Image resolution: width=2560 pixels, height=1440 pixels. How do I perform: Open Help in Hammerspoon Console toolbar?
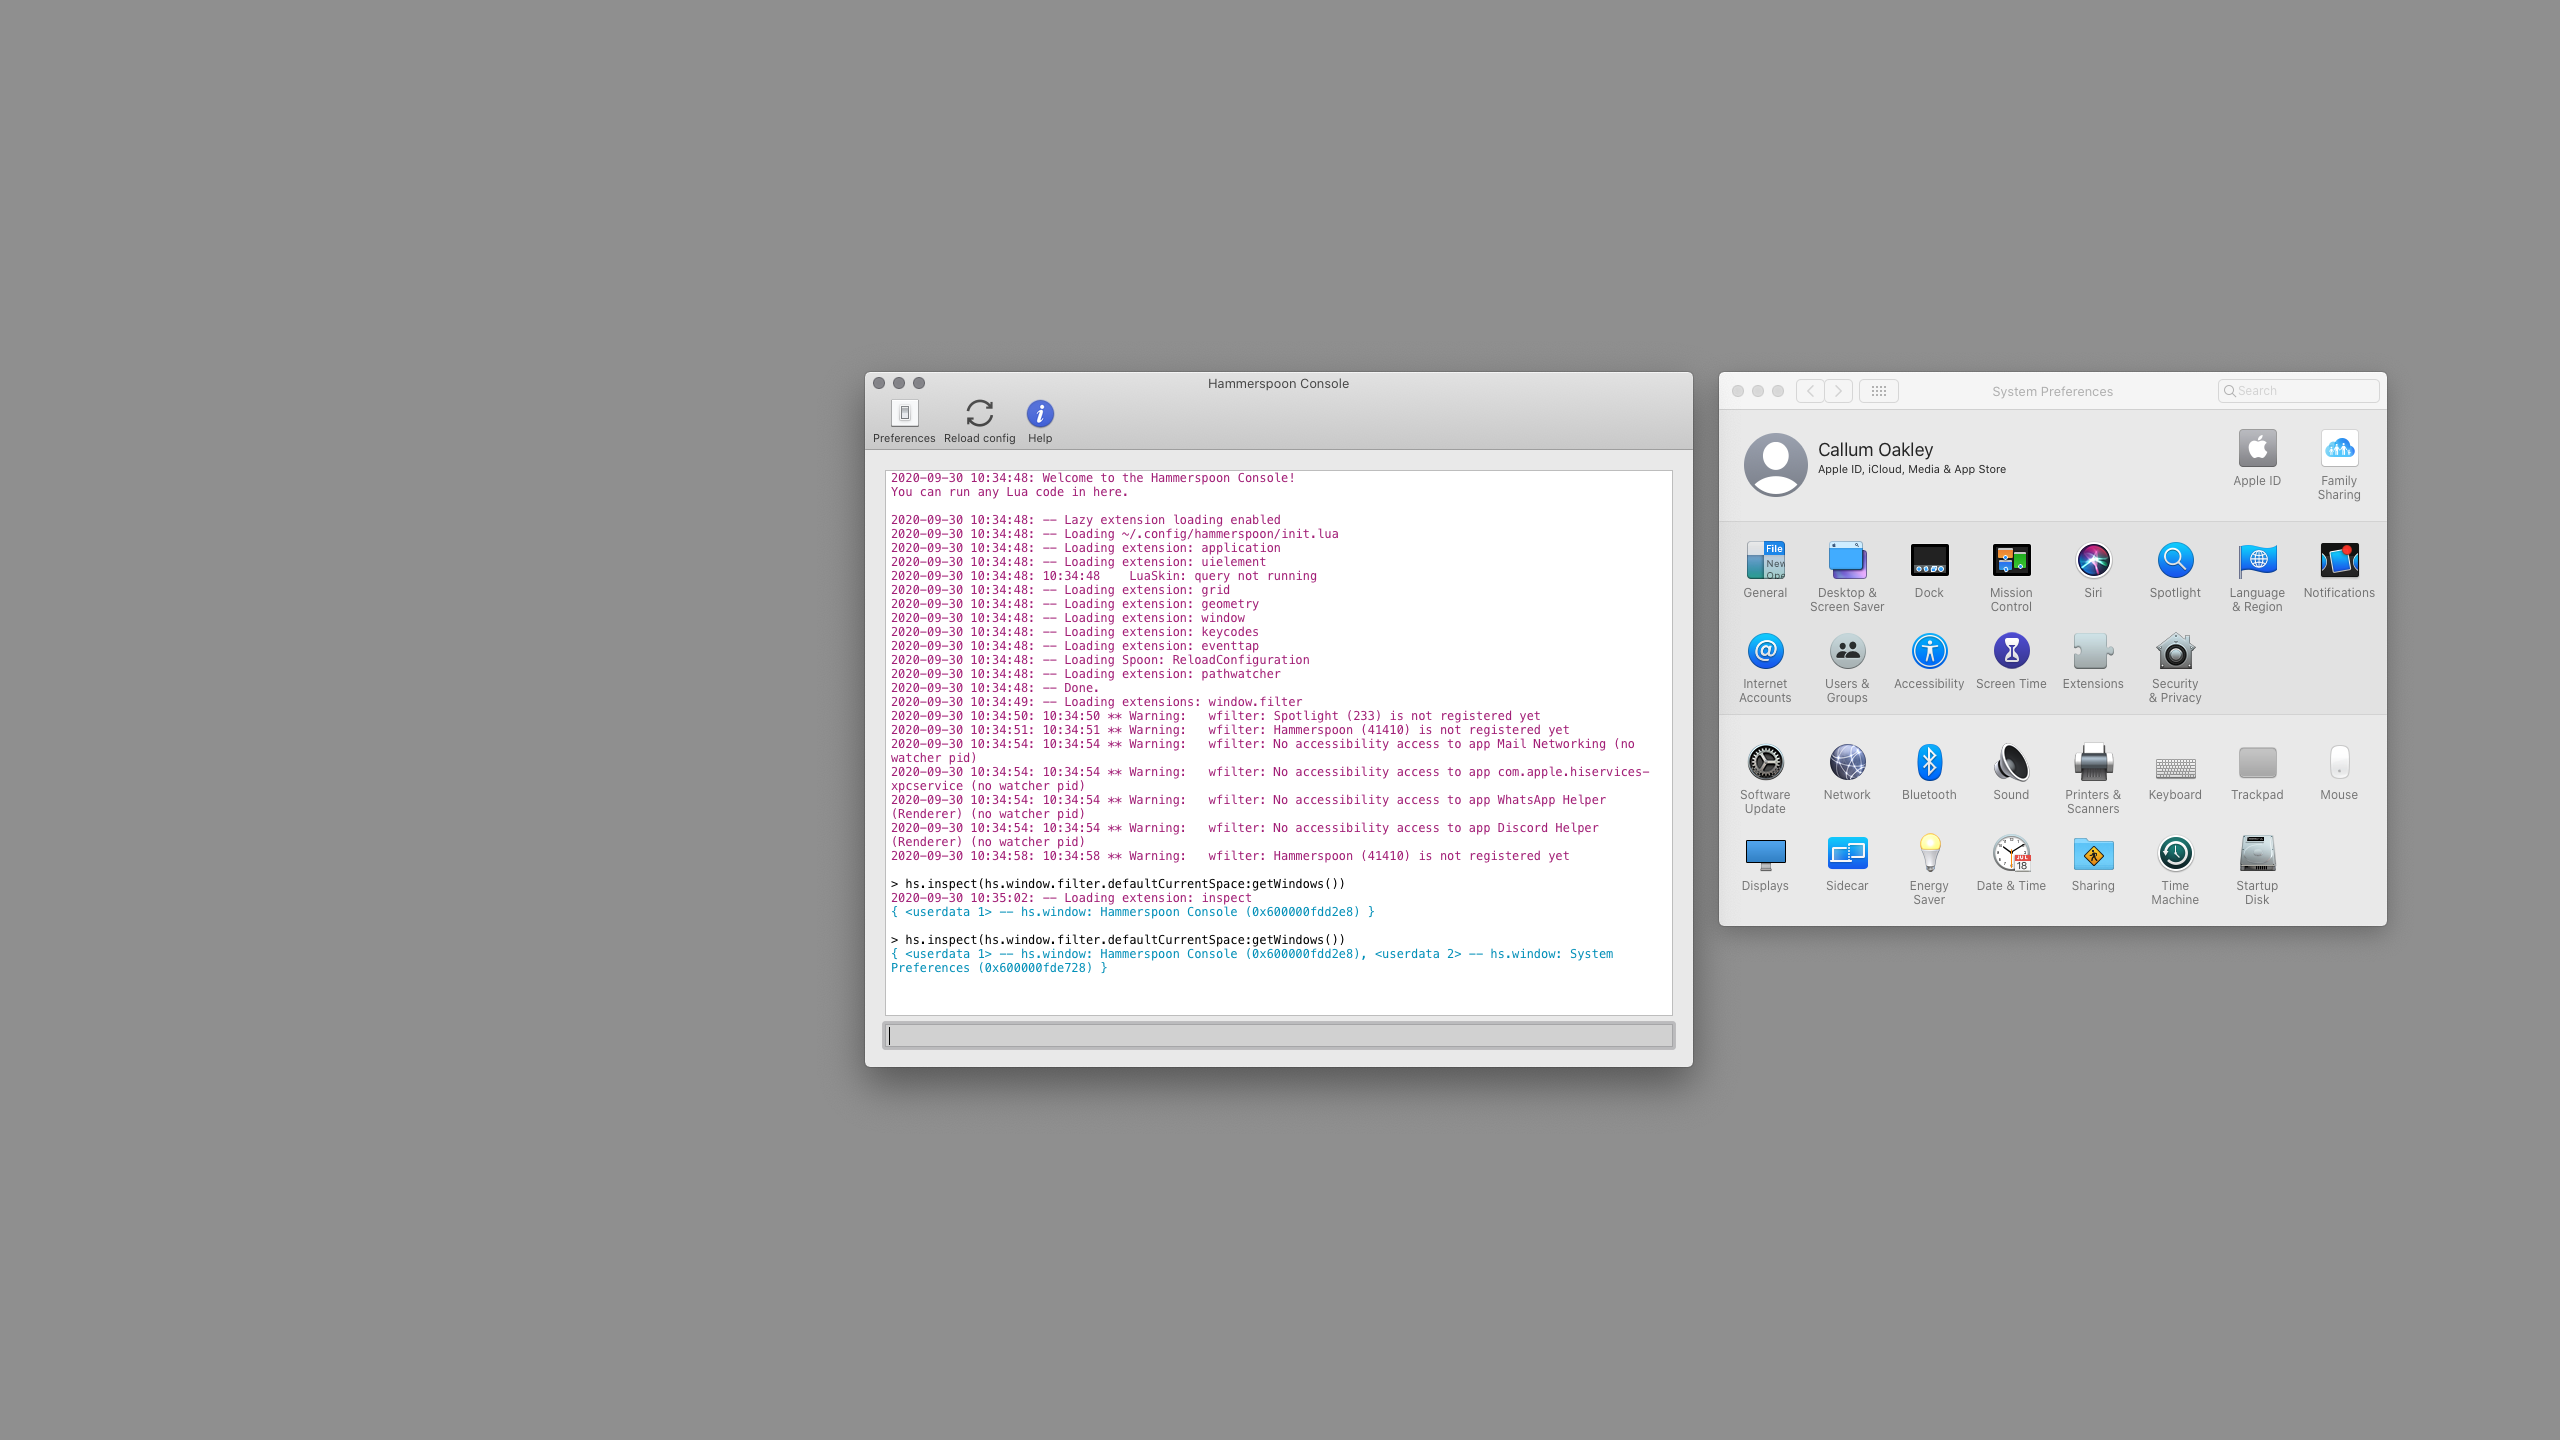[x=1040, y=421]
